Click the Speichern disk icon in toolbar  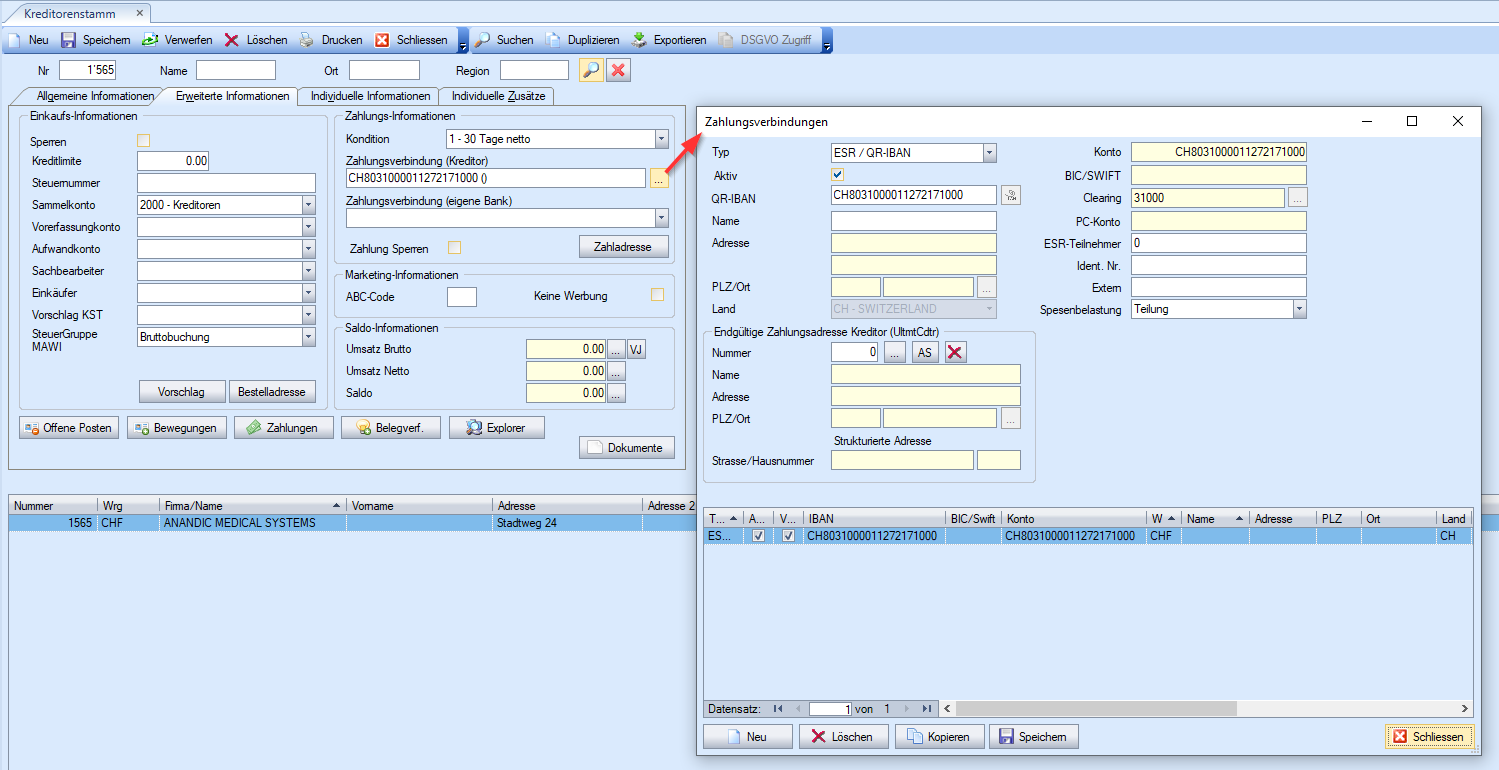pyautogui.click(x=68, y=40)
